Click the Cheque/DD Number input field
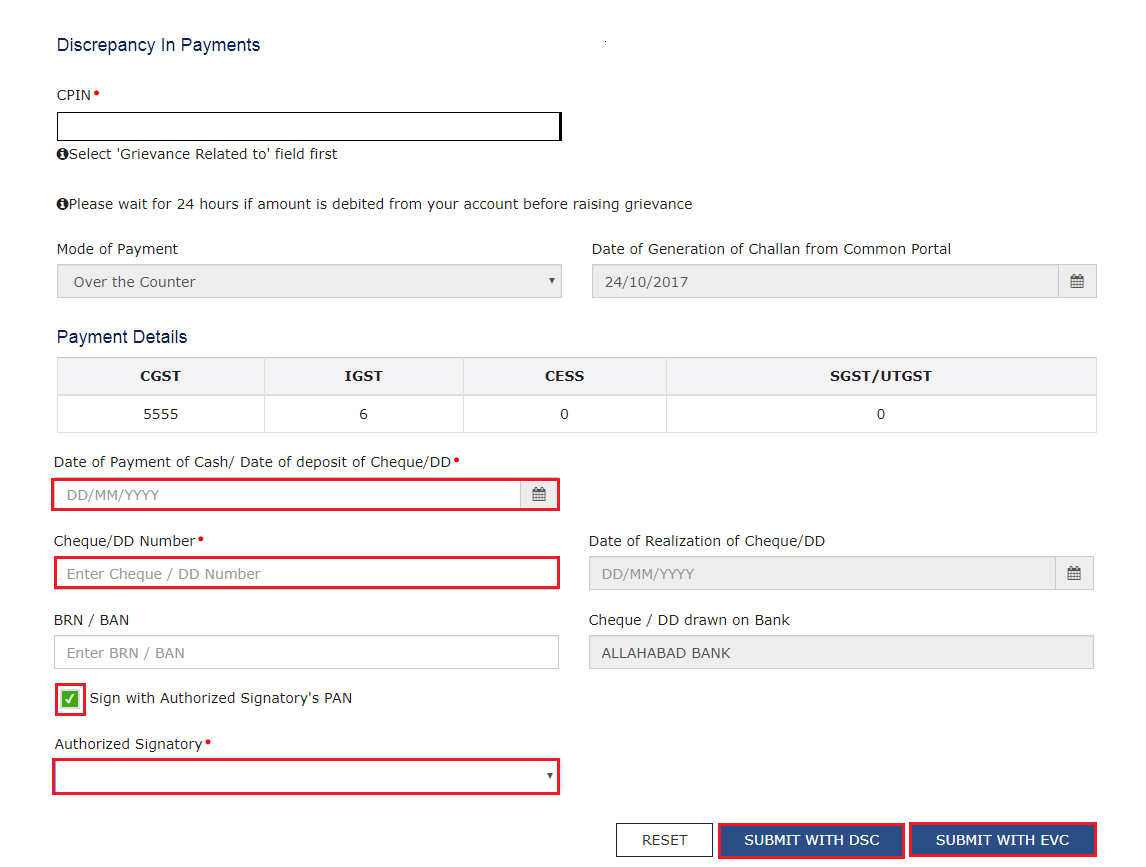 point(307,572)
